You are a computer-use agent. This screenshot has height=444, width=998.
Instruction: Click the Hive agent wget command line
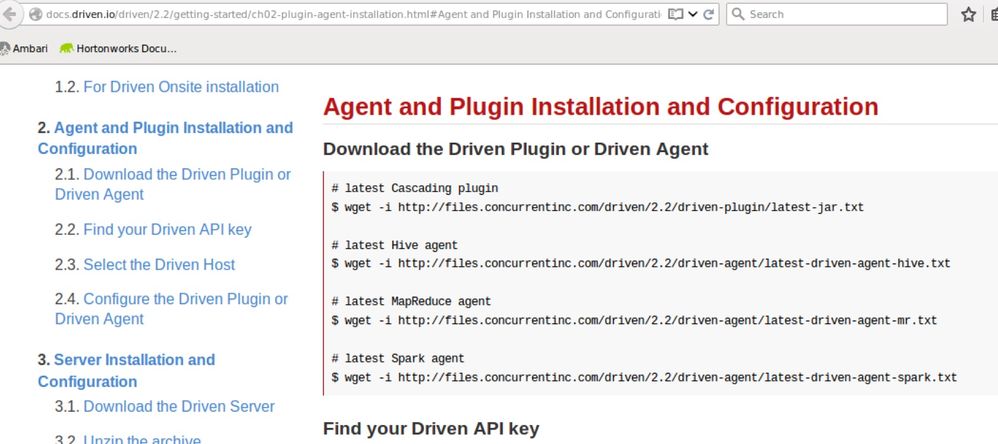[640, 263]
